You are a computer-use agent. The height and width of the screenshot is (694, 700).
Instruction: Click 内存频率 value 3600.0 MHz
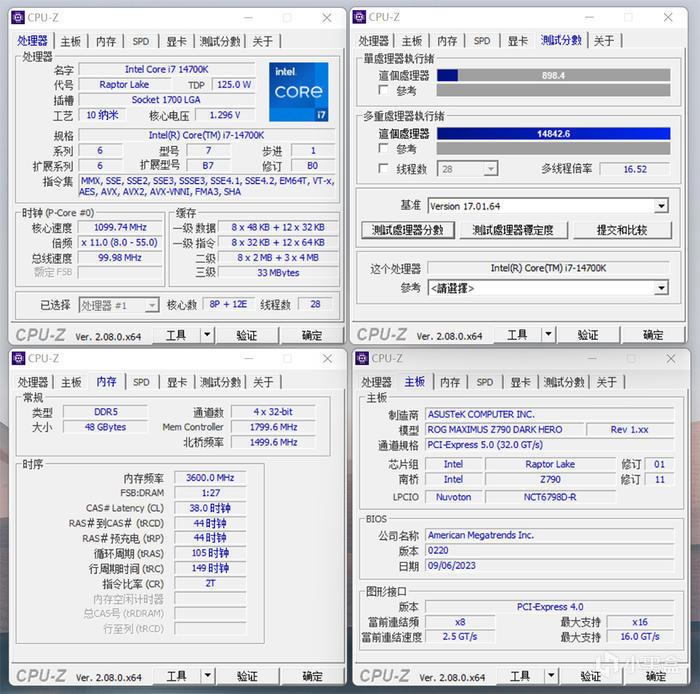coord(210,478)
